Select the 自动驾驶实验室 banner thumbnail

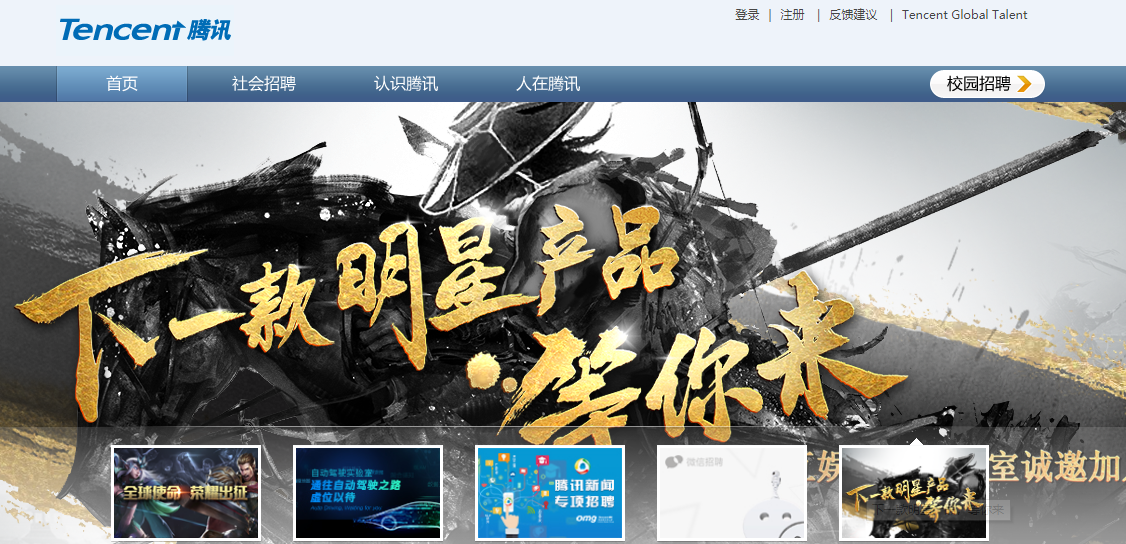[368, 492]
